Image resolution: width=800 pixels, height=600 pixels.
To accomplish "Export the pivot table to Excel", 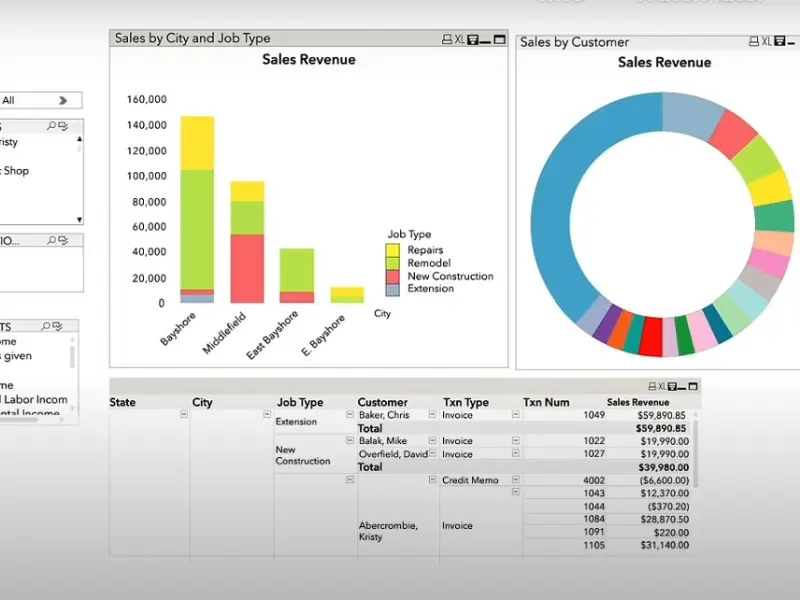I will pyautogui.click(x=660, y=386).
